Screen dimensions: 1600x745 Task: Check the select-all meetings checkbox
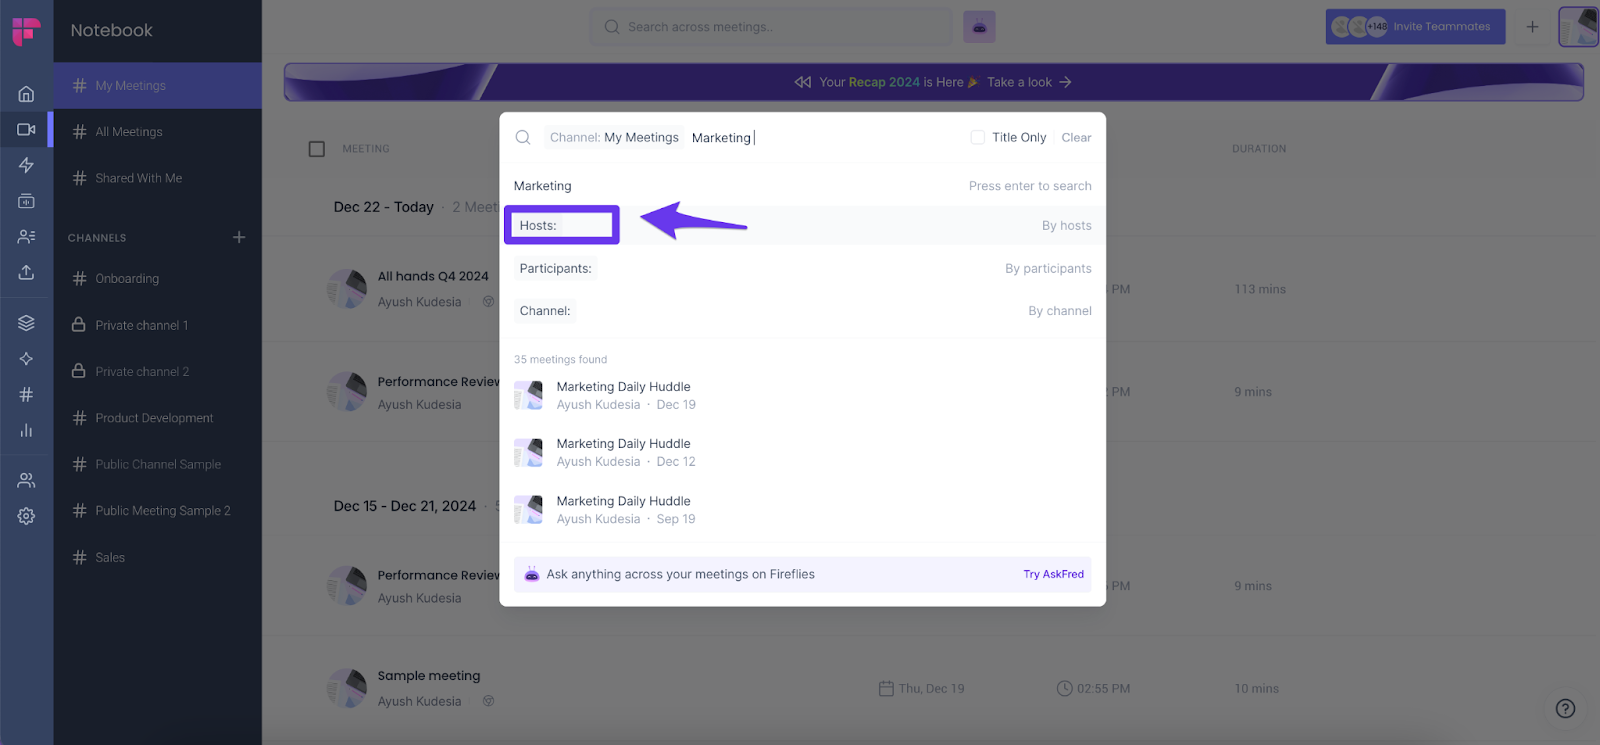pyautogui.click(x=317, y=149)
